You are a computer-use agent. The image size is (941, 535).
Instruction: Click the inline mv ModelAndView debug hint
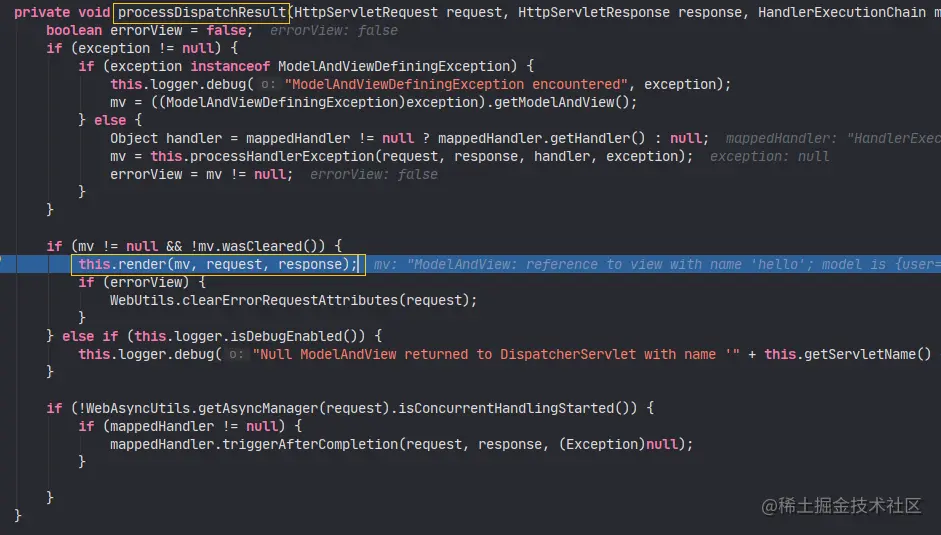tap(657, 264)
